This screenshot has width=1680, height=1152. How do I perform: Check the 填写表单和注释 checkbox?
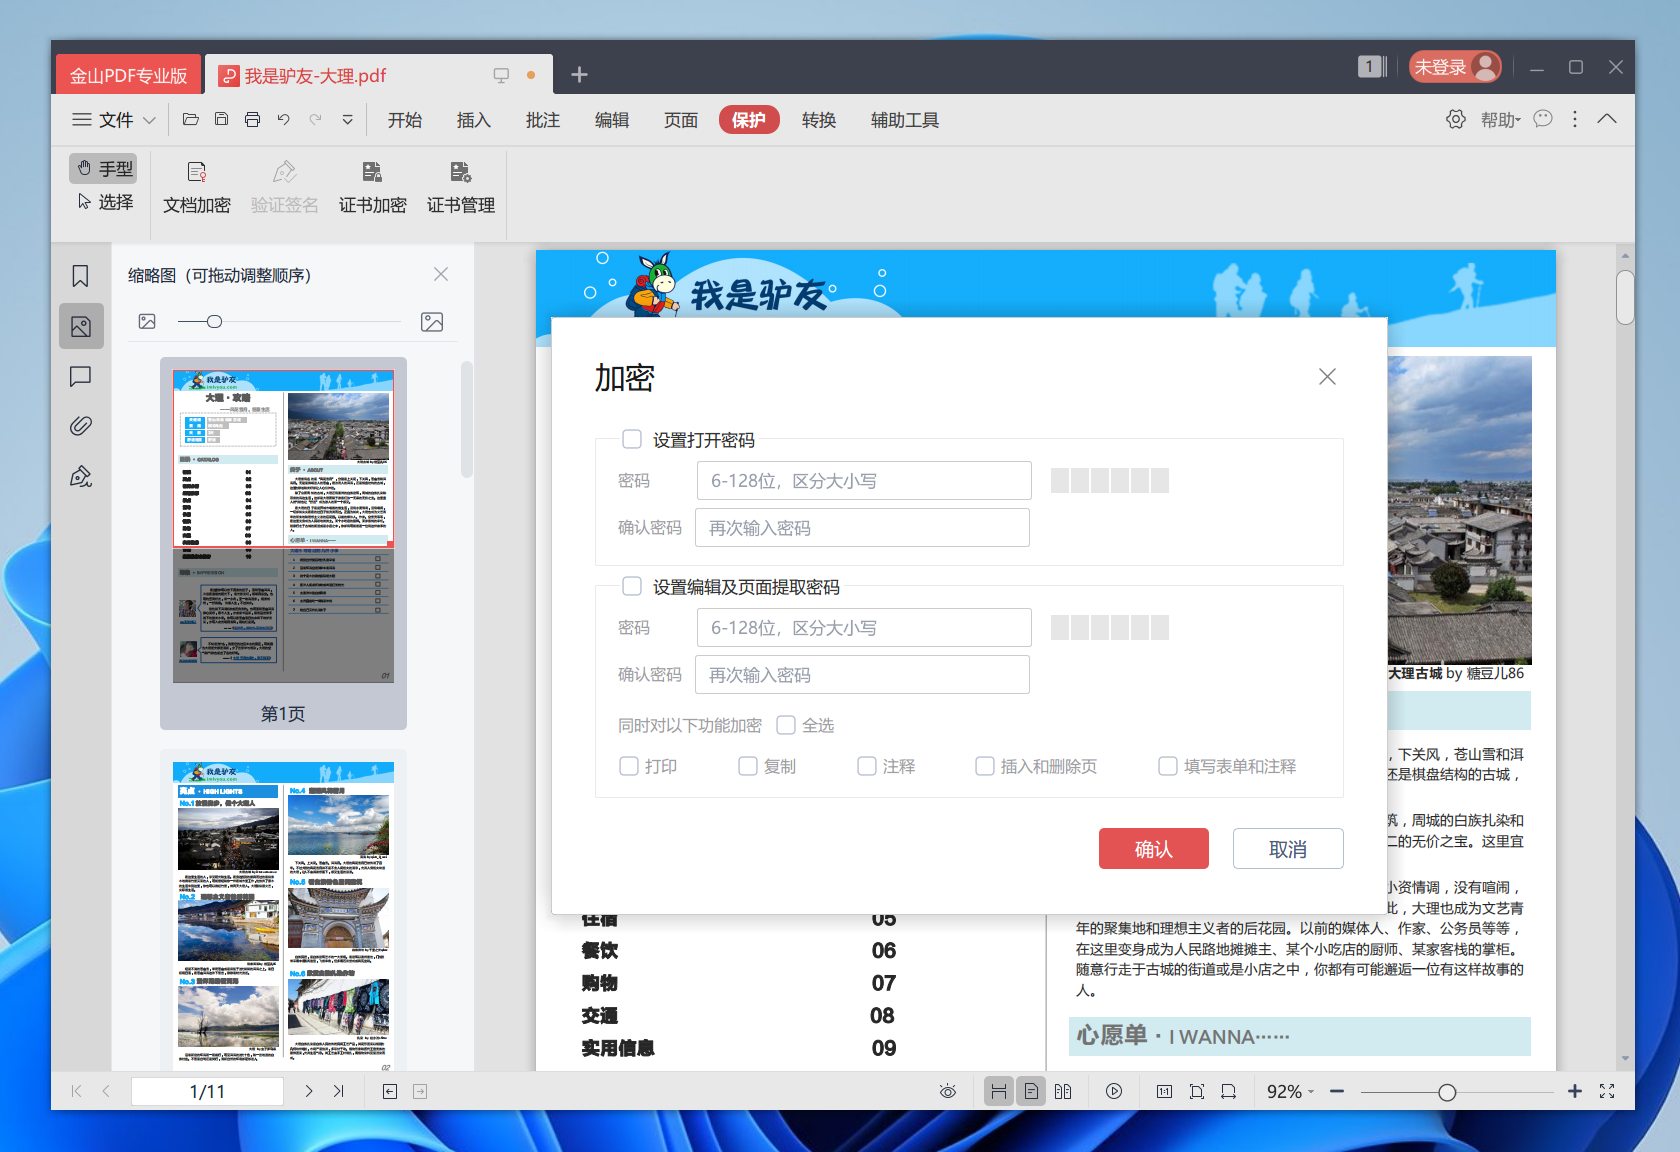point(1168,766)
